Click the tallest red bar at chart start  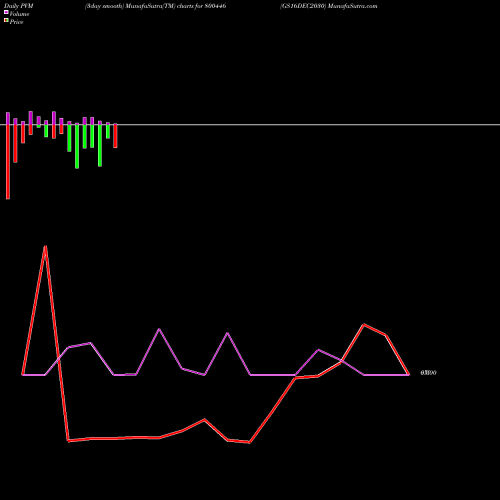click(x=8, y=162)
